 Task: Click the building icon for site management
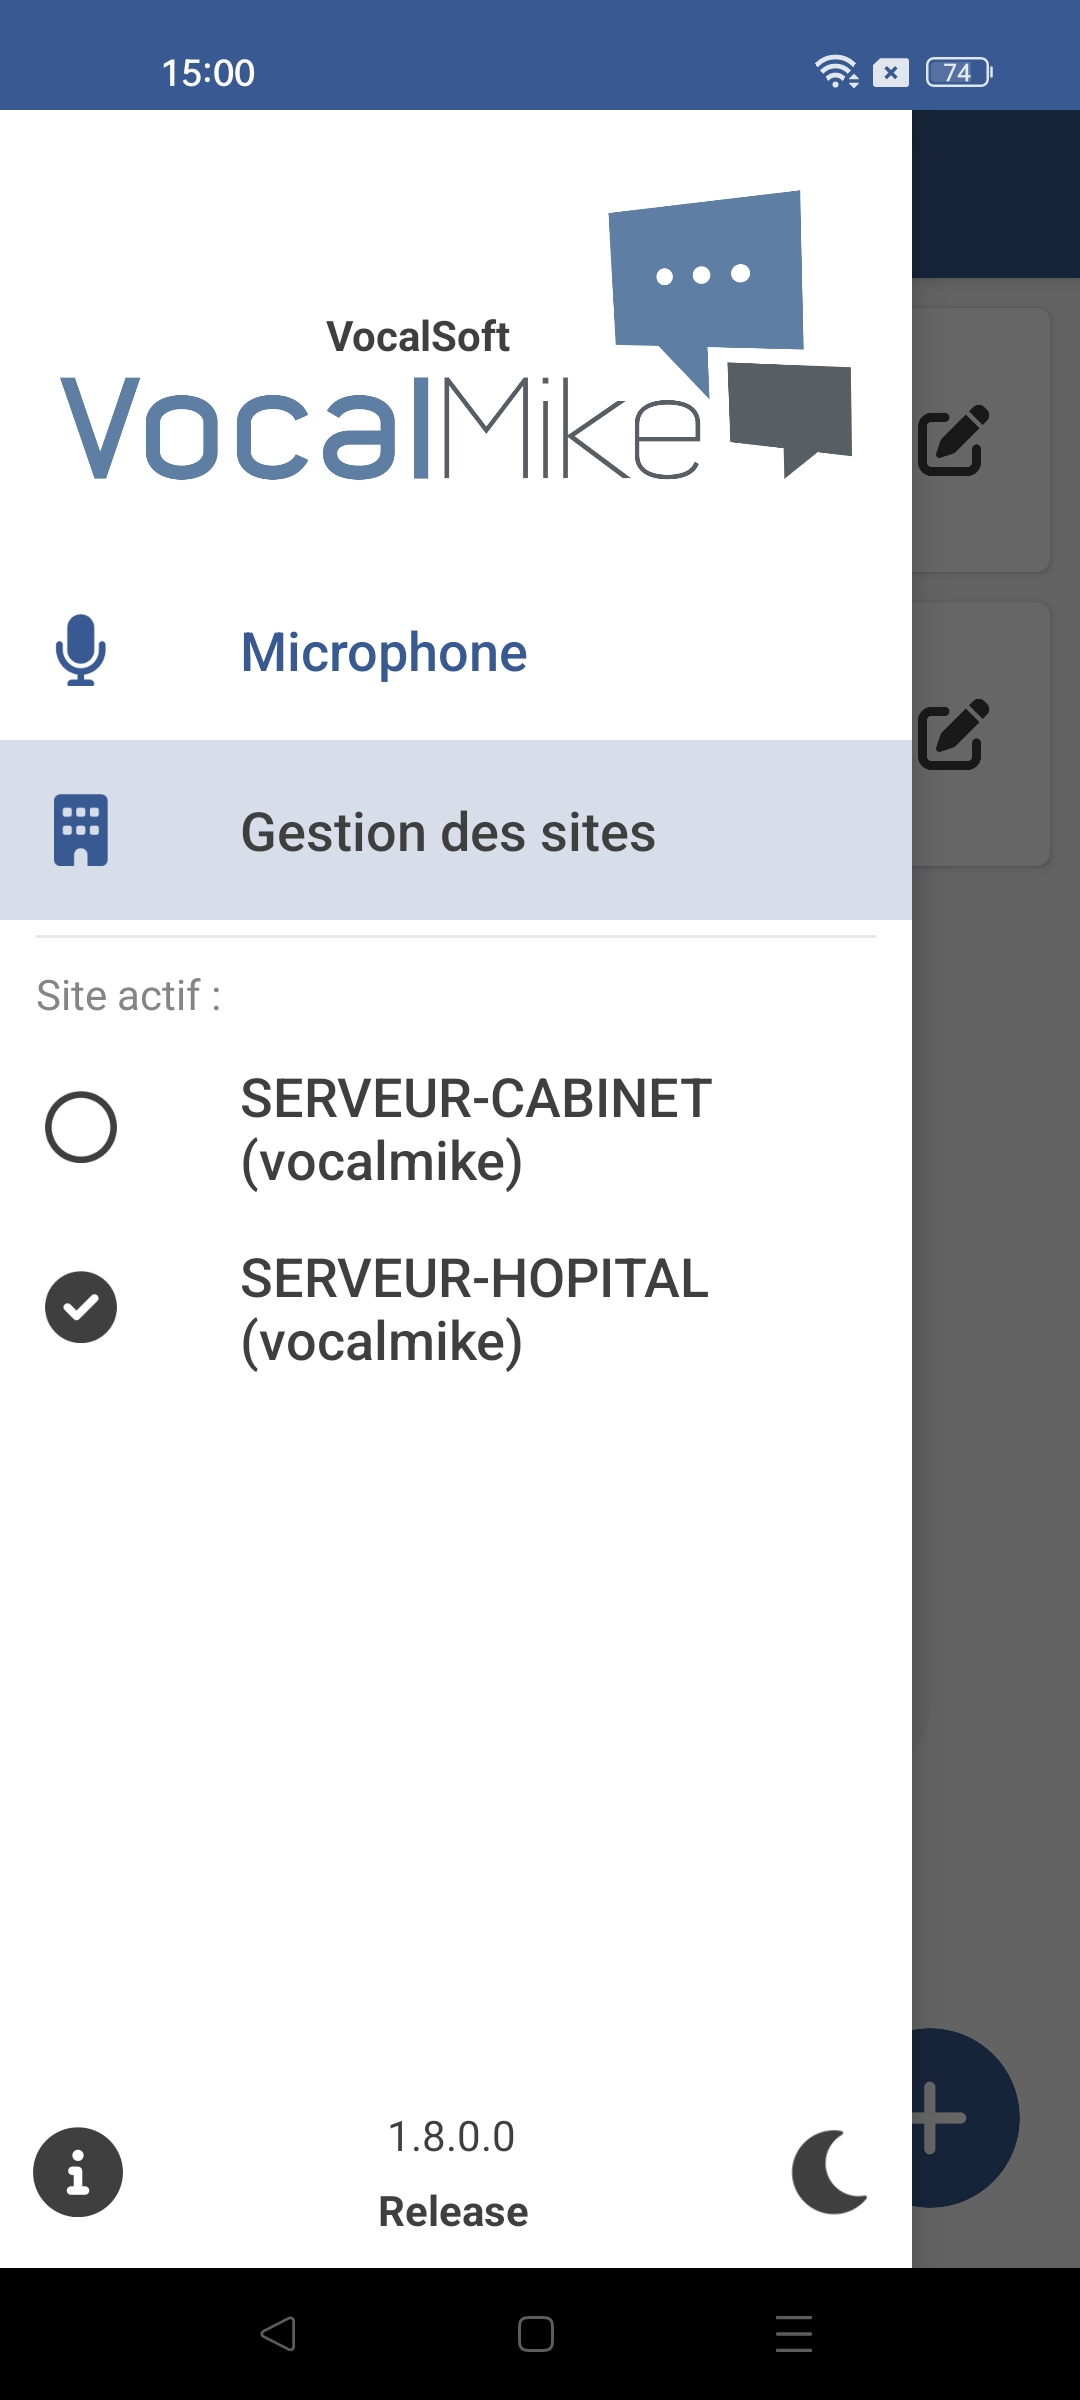81,830
